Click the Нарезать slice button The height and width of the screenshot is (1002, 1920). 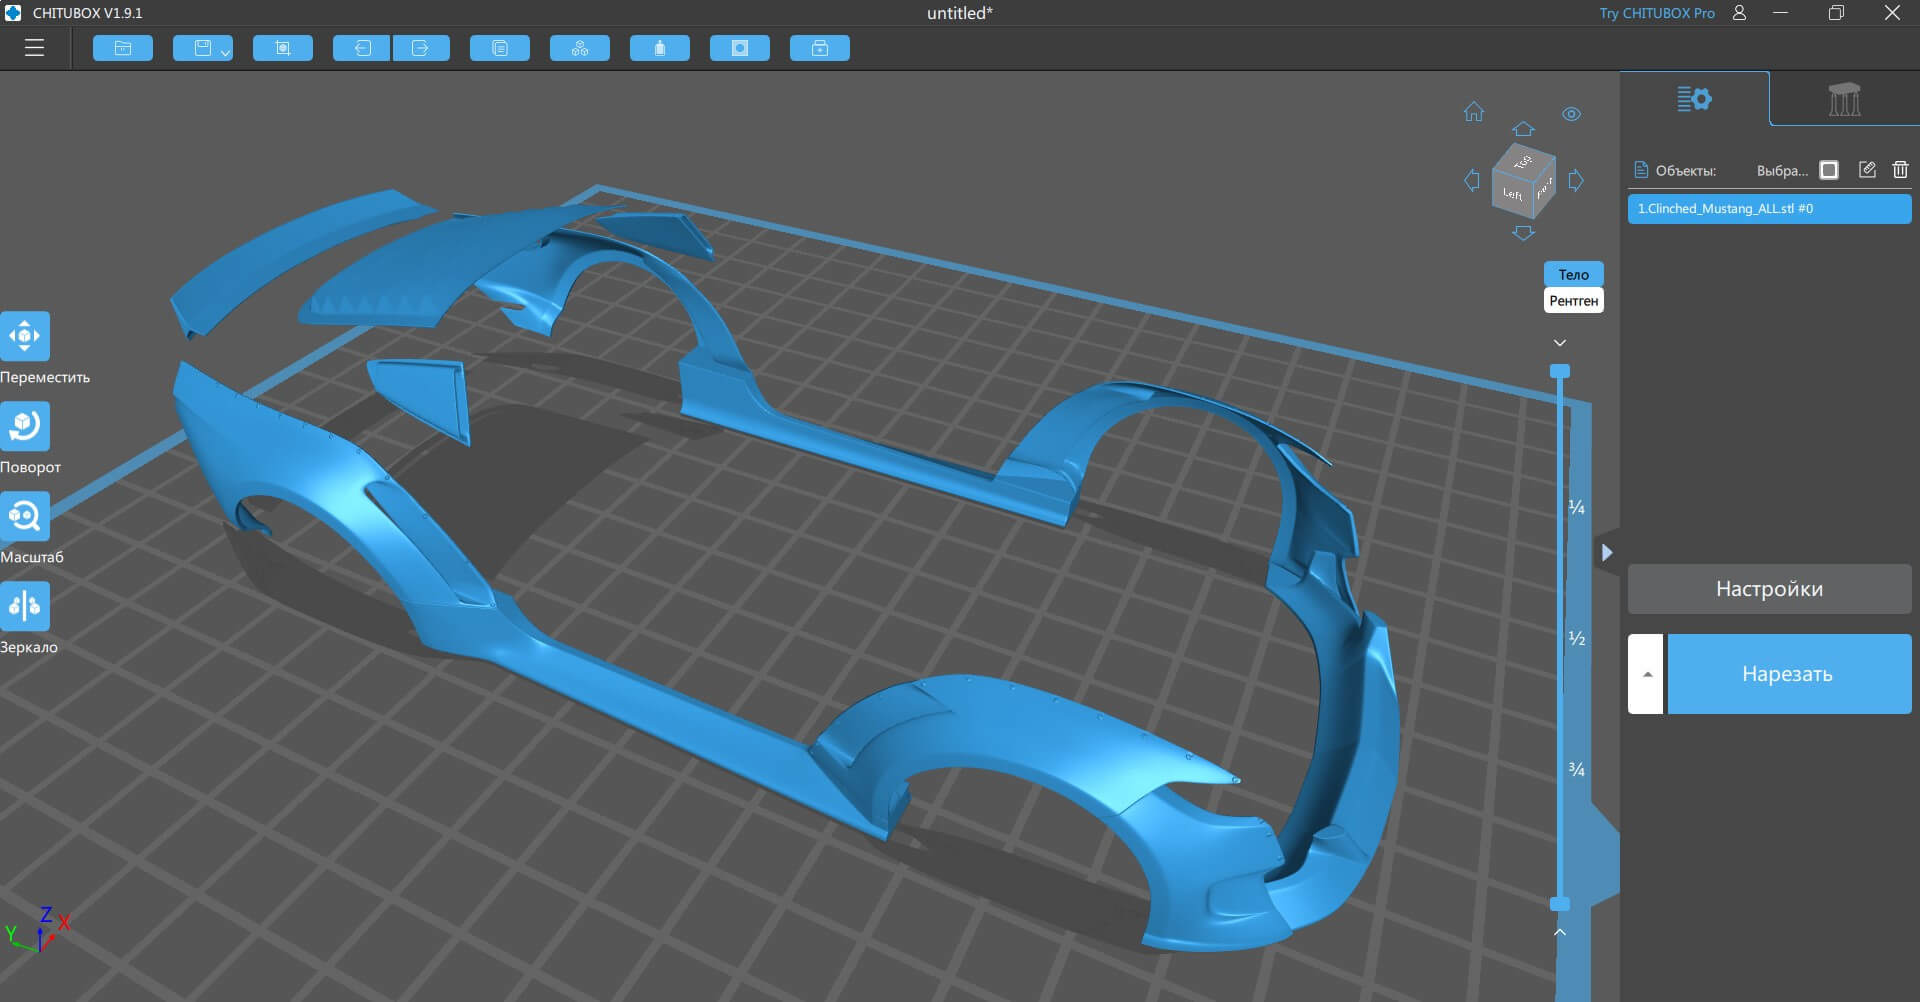tap(1788, 674)
